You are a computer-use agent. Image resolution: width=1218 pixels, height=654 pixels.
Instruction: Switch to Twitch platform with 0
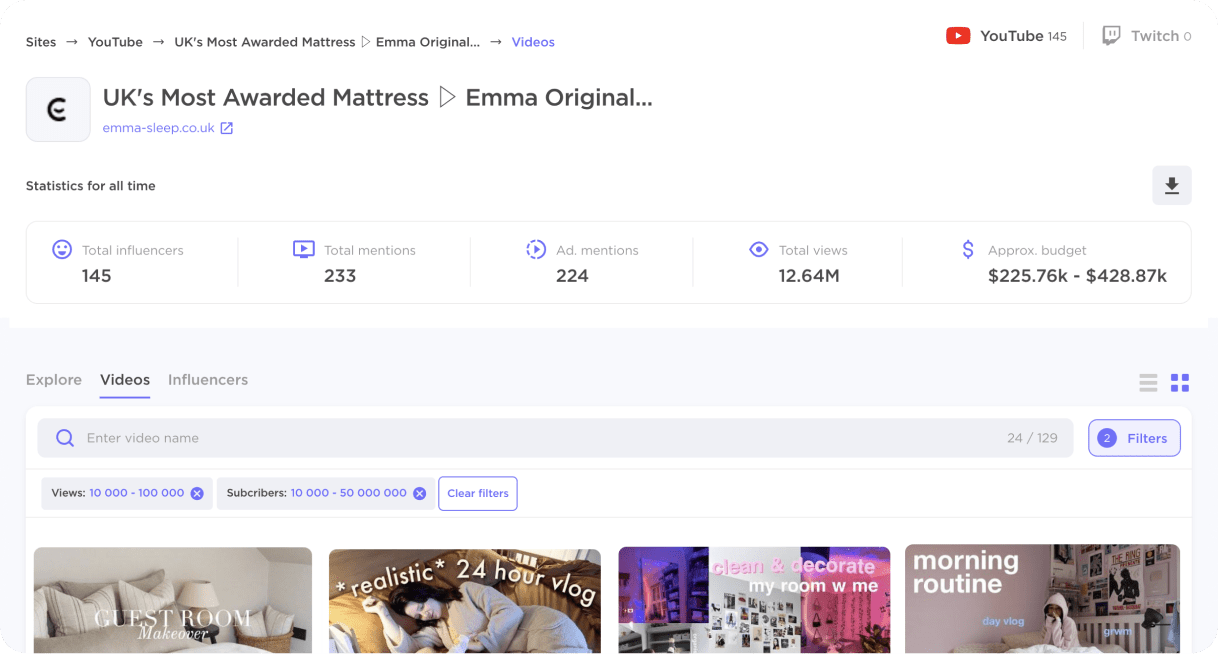(1147, 36)
